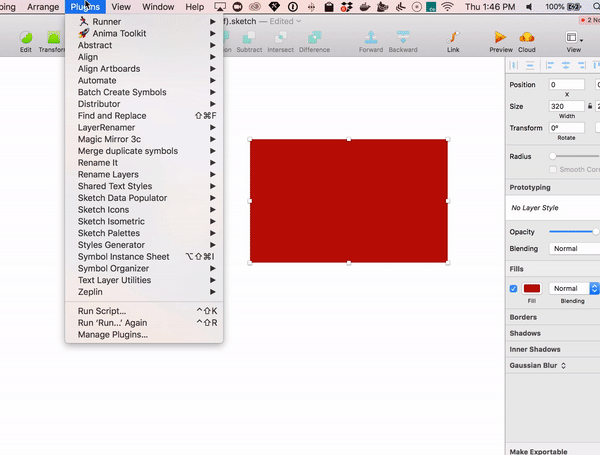
Task: Open the Window menu
Action: coord(158,7)
